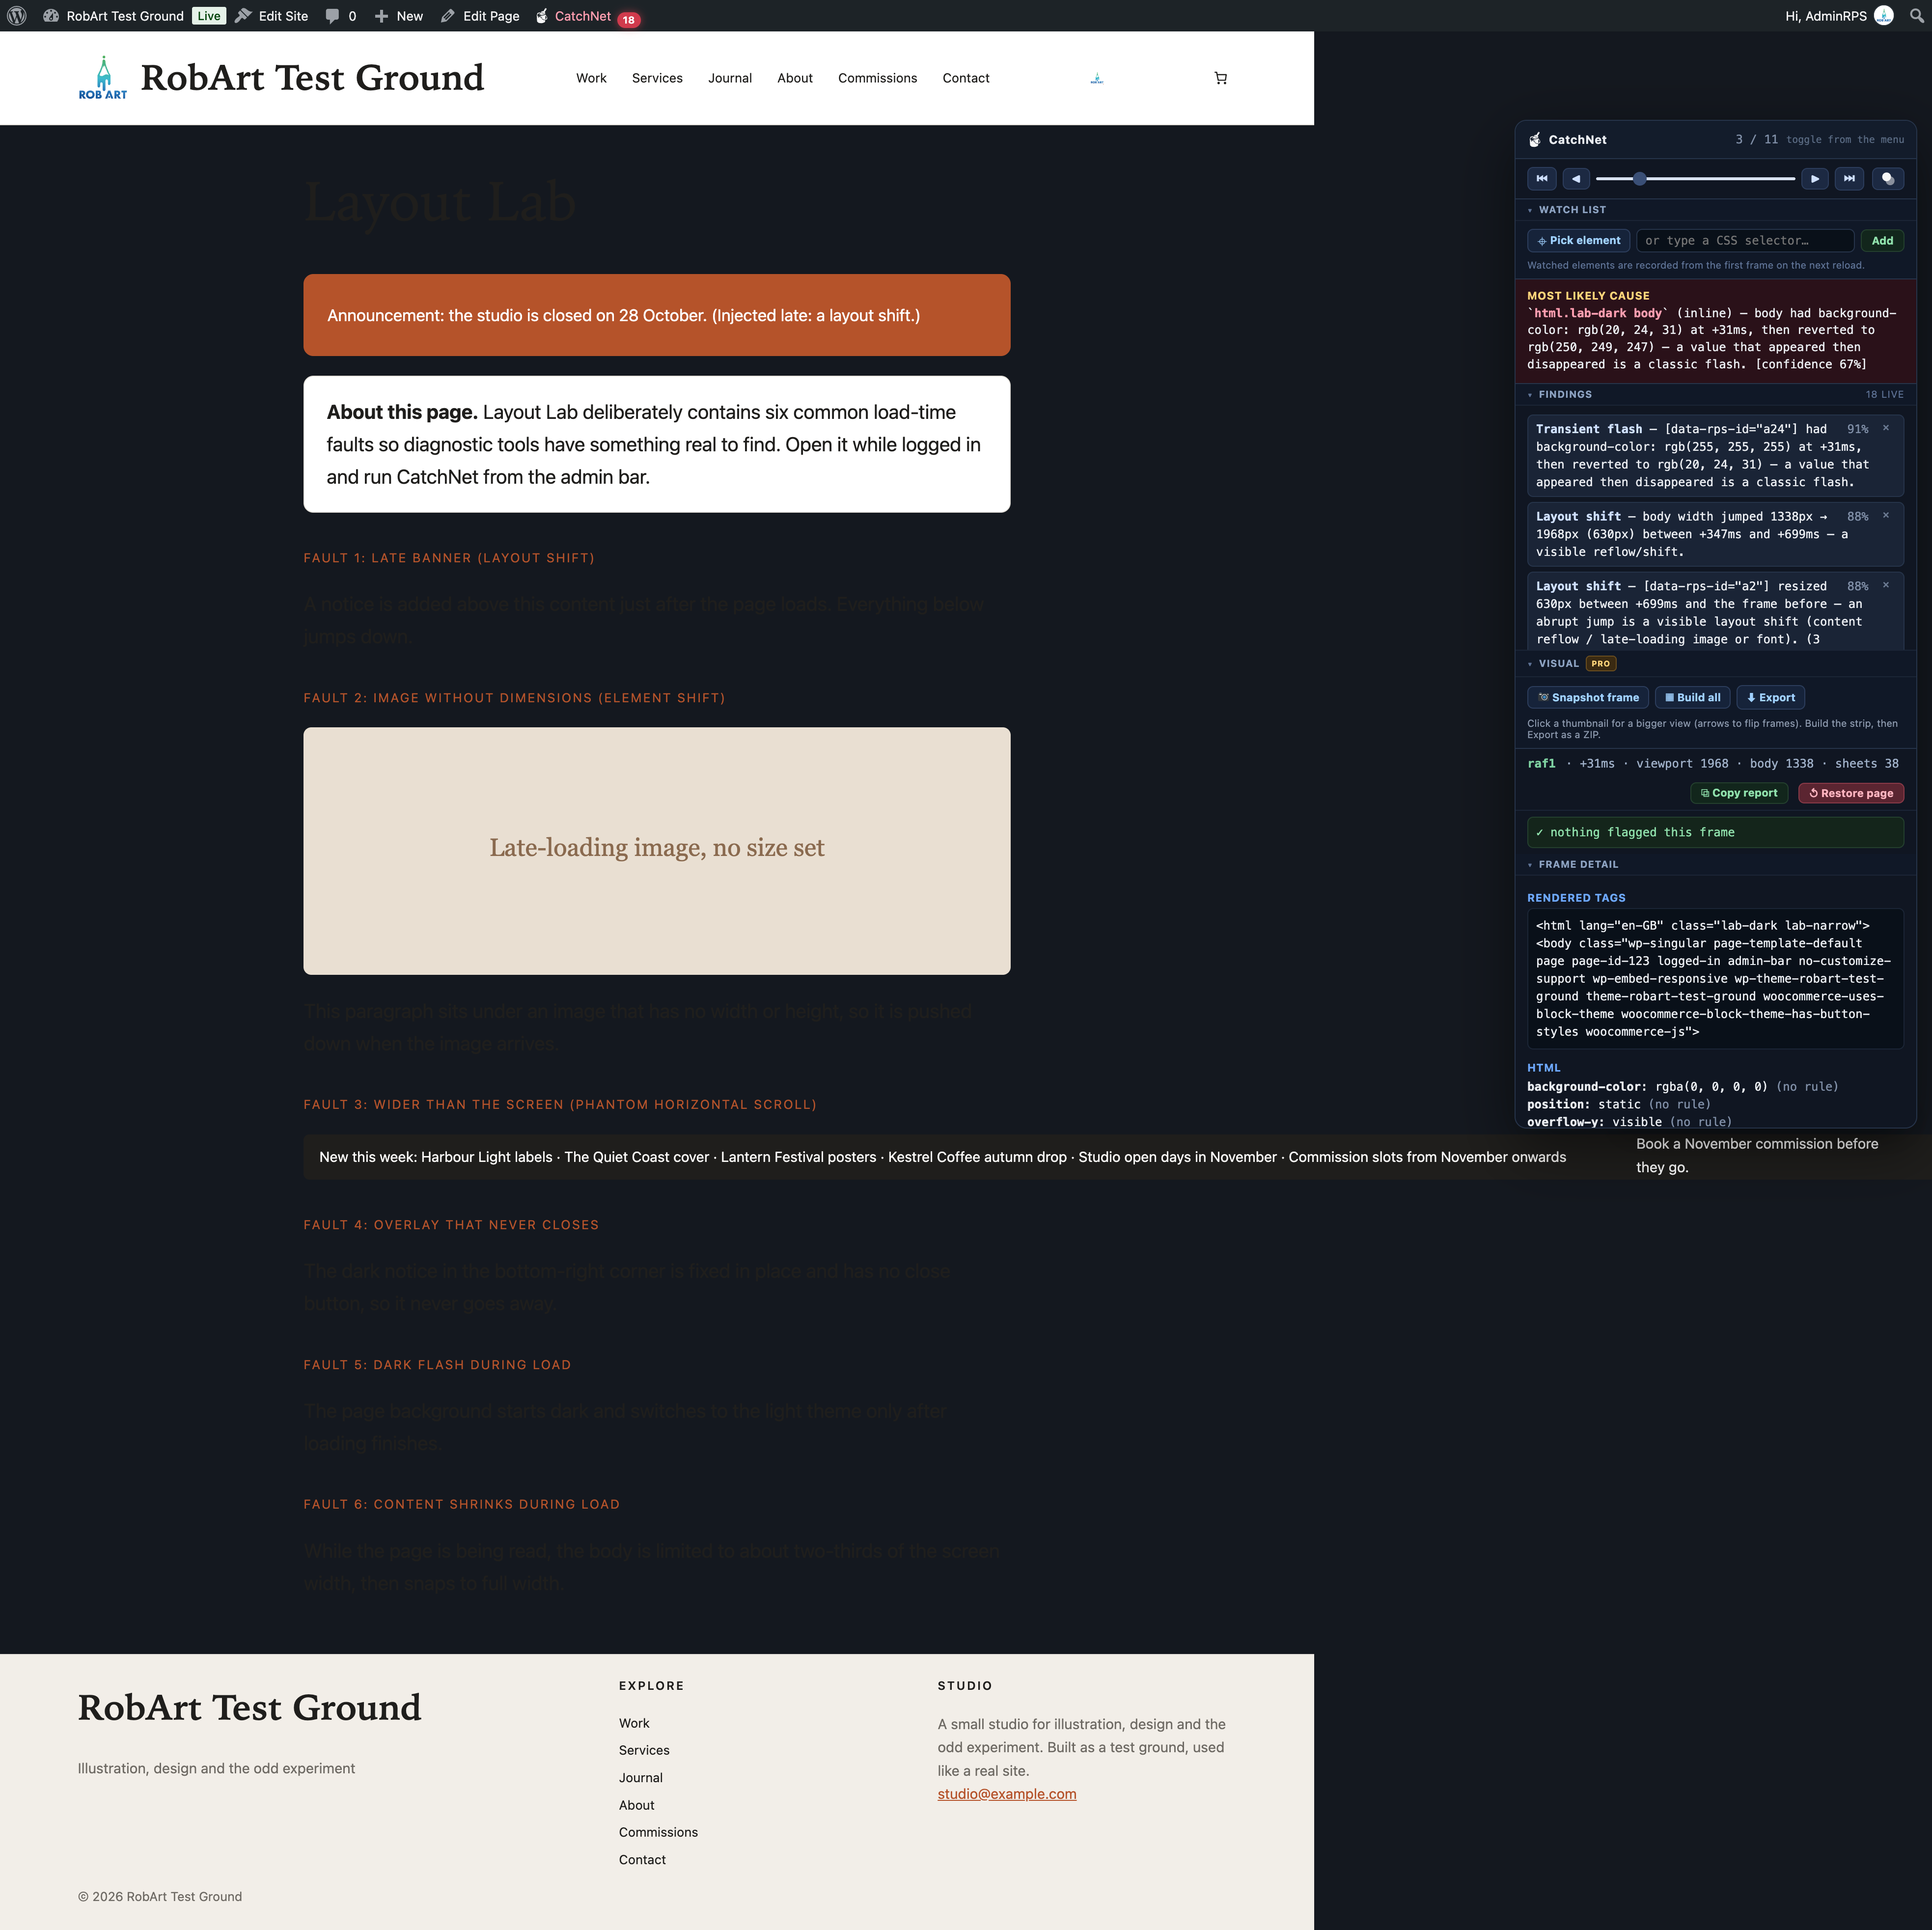Image resolution: width=1932 pixels, height=1930 pixels.
Task: Click the Restore page button
Action: pos(1851,793)
